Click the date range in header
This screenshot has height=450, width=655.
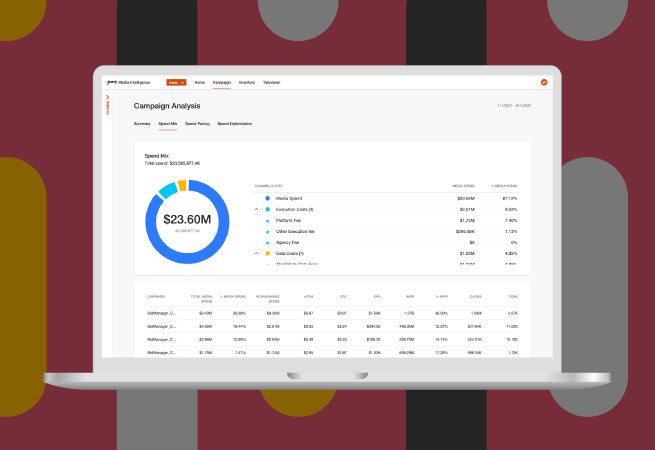(513, 105)
